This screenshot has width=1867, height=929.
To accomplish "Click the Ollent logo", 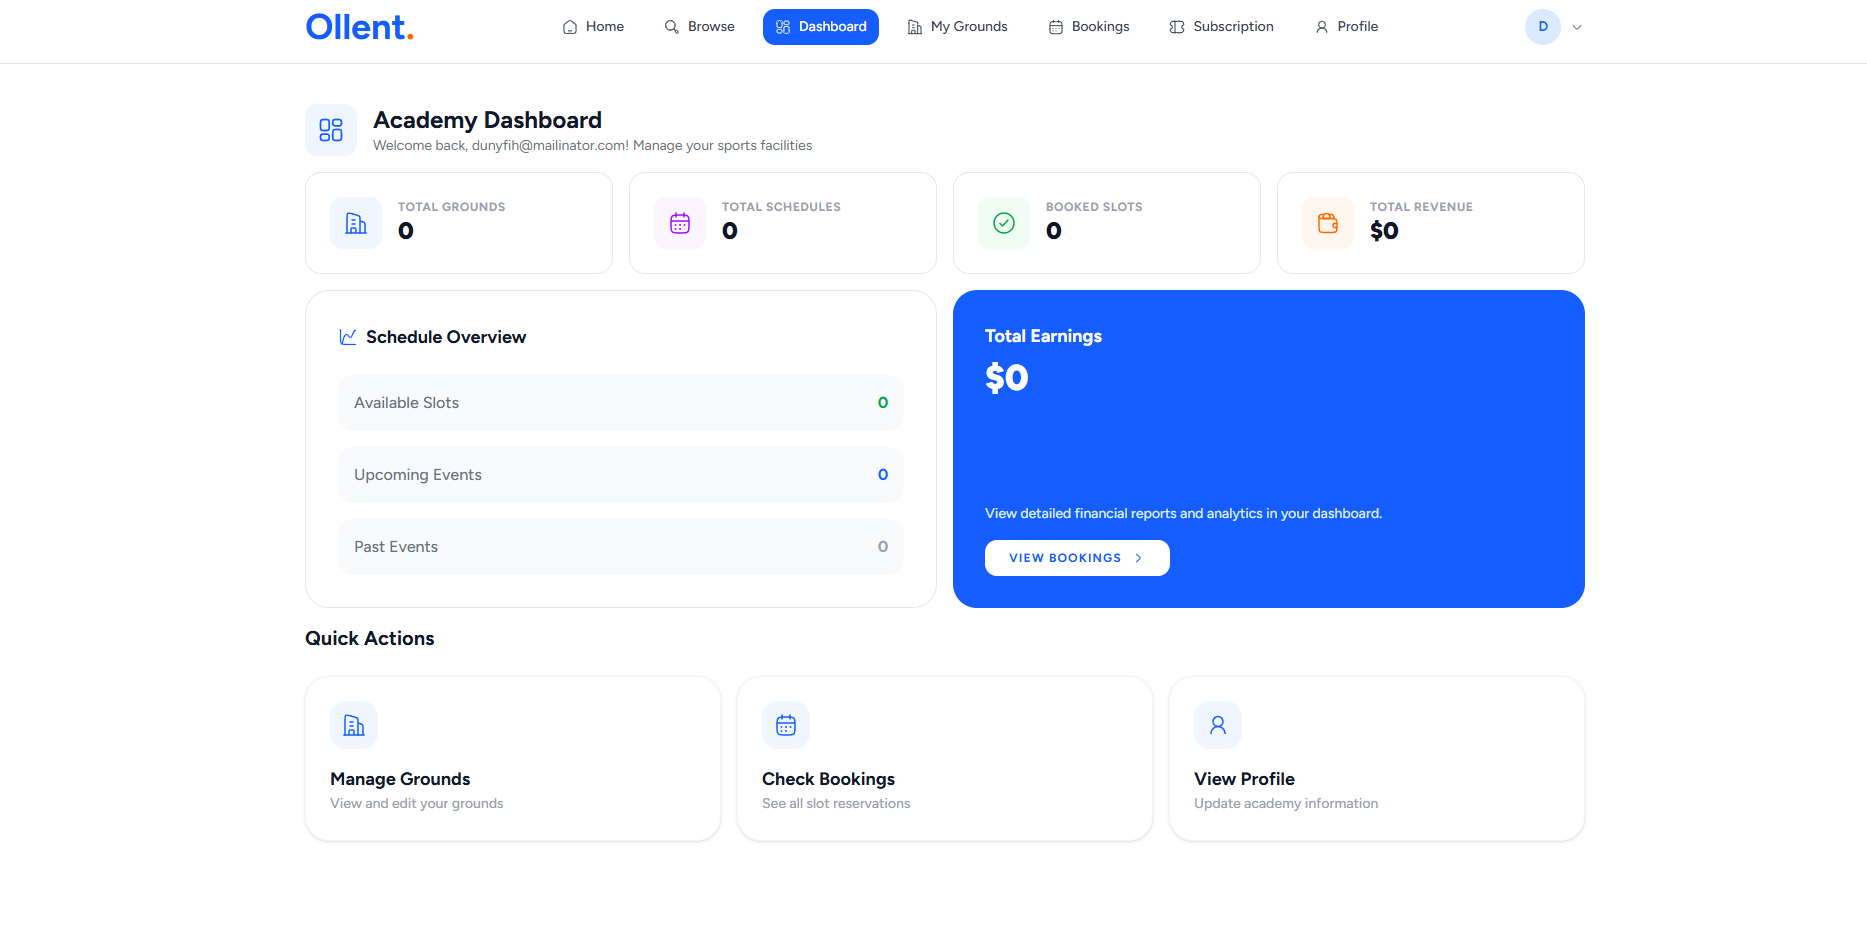I will point(360,27).
